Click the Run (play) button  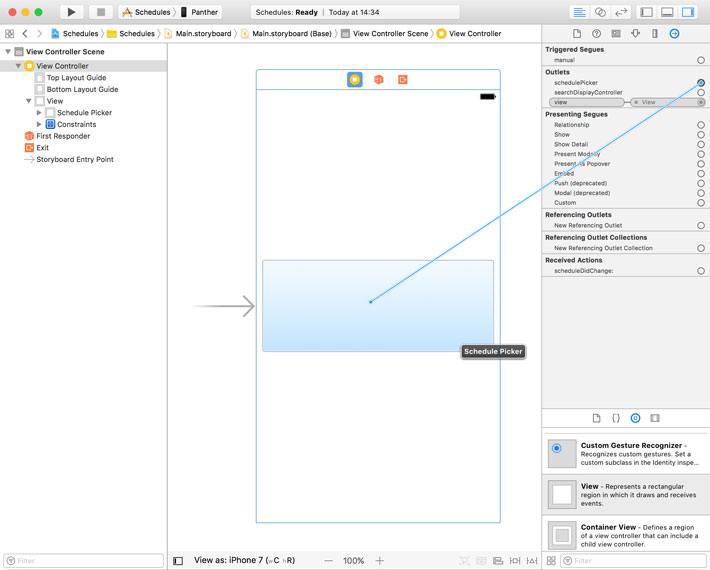pos(71,12)
